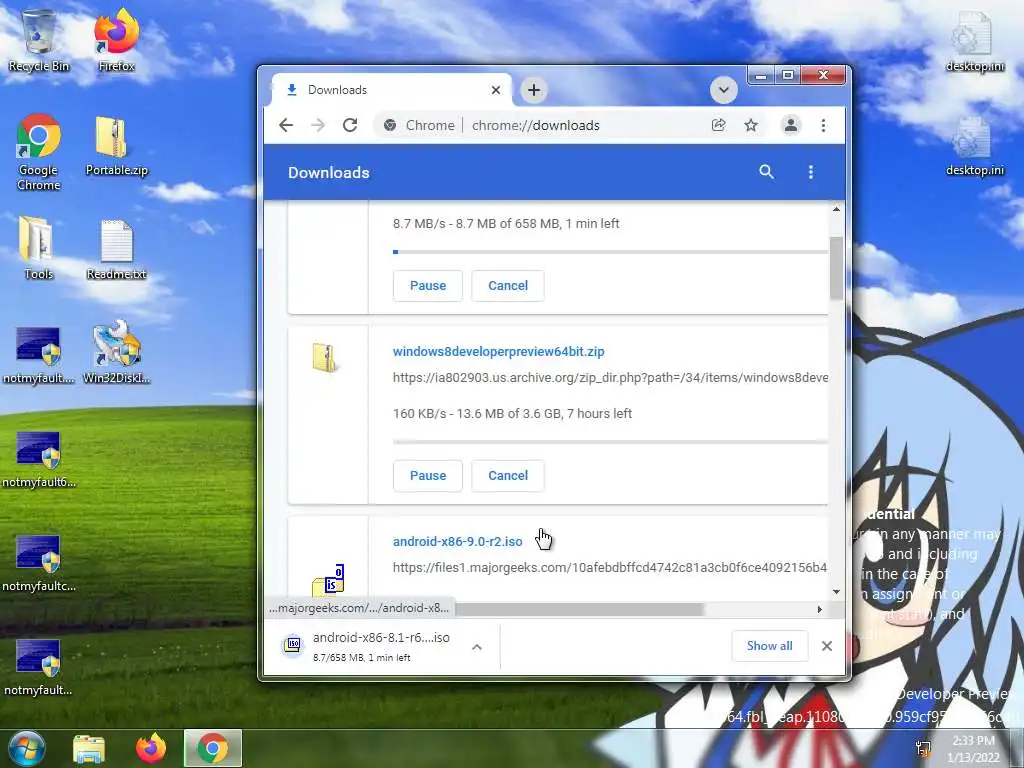The image size is (1024, 768).
Task: Click the 658 MB download progress bar
Action: 611,251
